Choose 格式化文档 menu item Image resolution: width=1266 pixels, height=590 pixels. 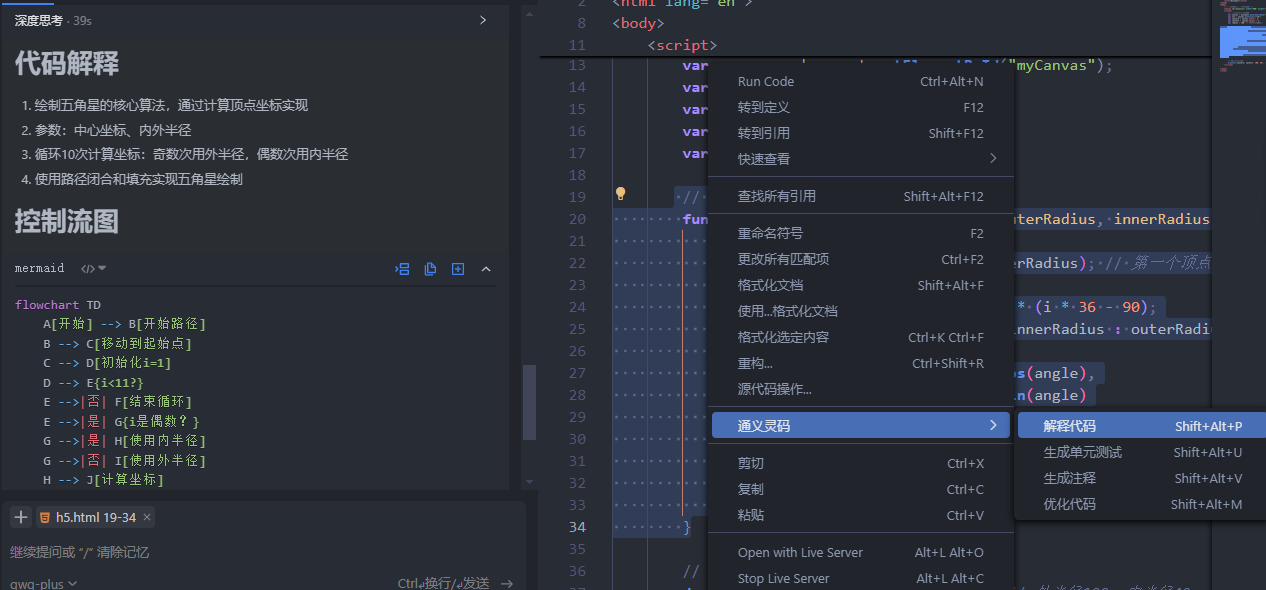[x=861, y=285]
